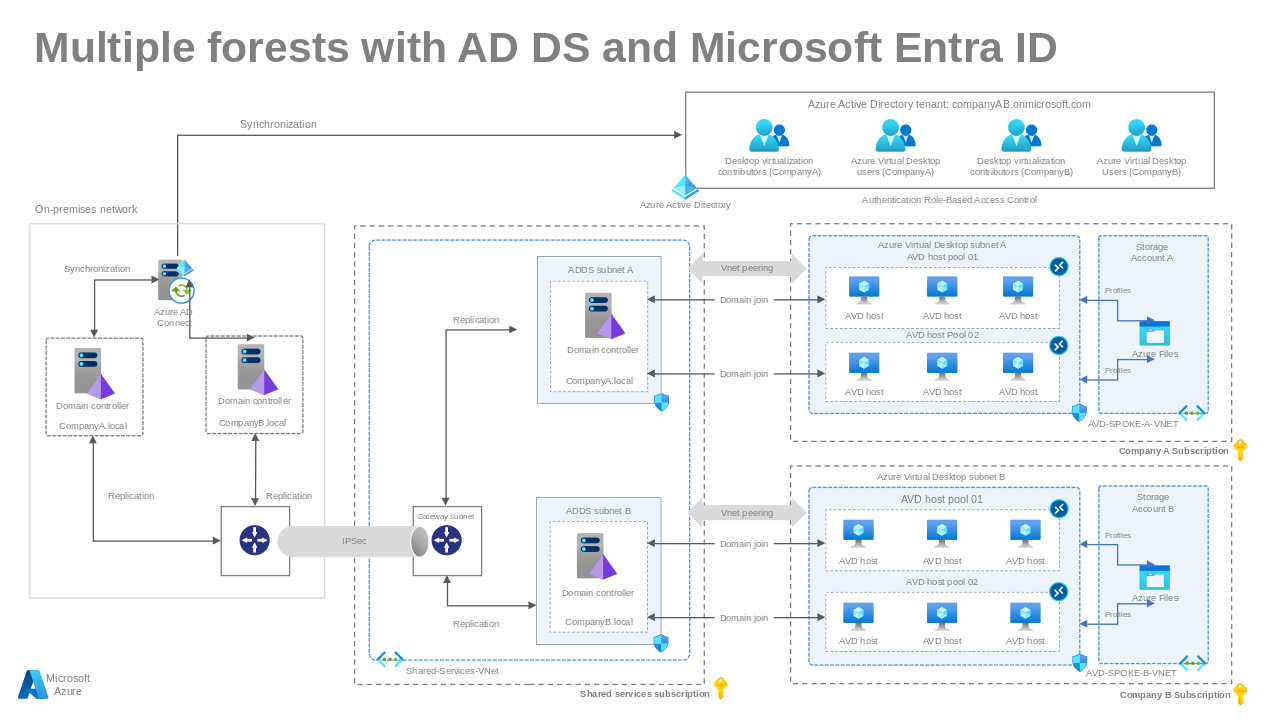Select the on-premises CompanyB.local domain controller icon
Viewport: 1280px width, 720px height.
(257, 369)
